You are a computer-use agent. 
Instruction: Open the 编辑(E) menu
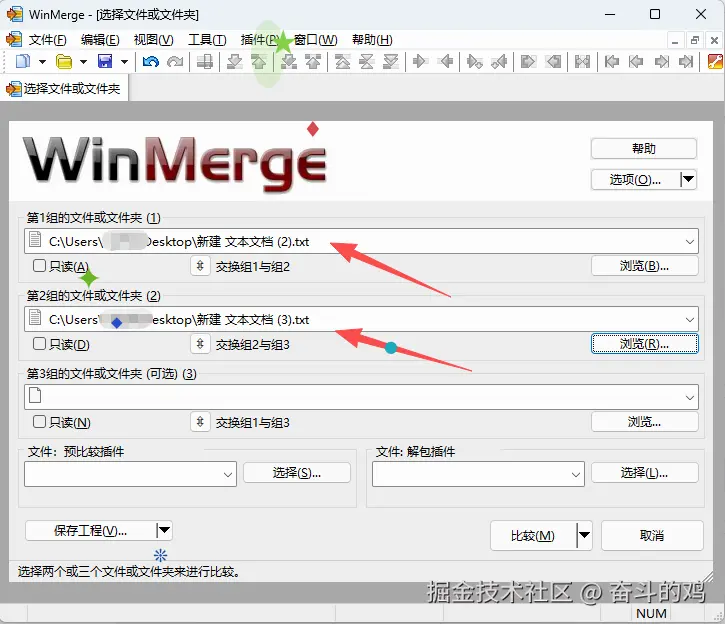click(100, 40)
